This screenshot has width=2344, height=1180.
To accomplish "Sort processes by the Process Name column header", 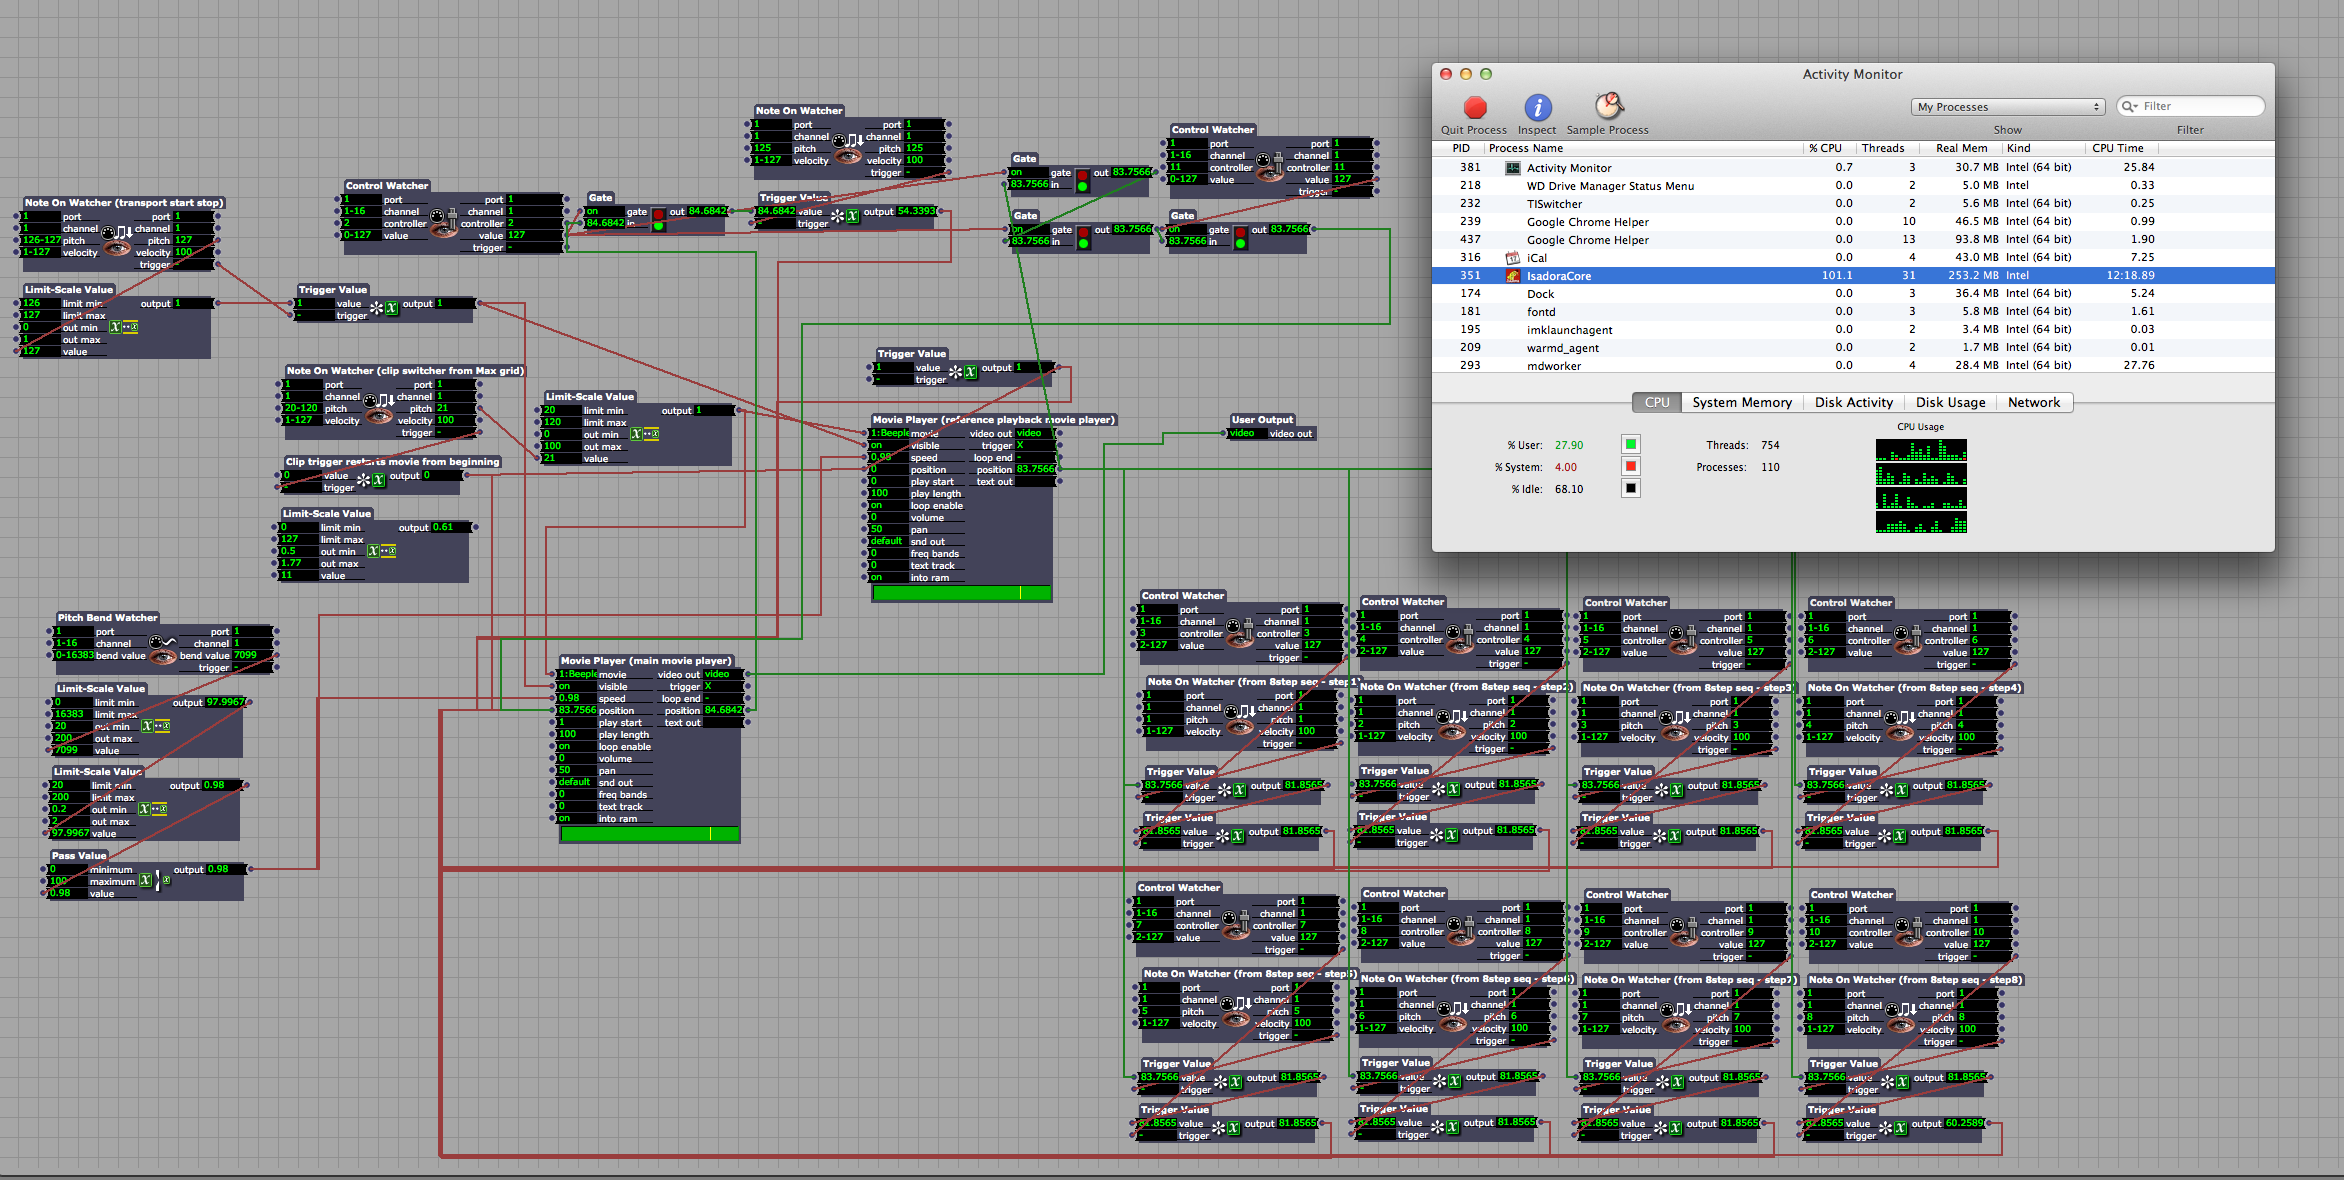I will 1642,148.
